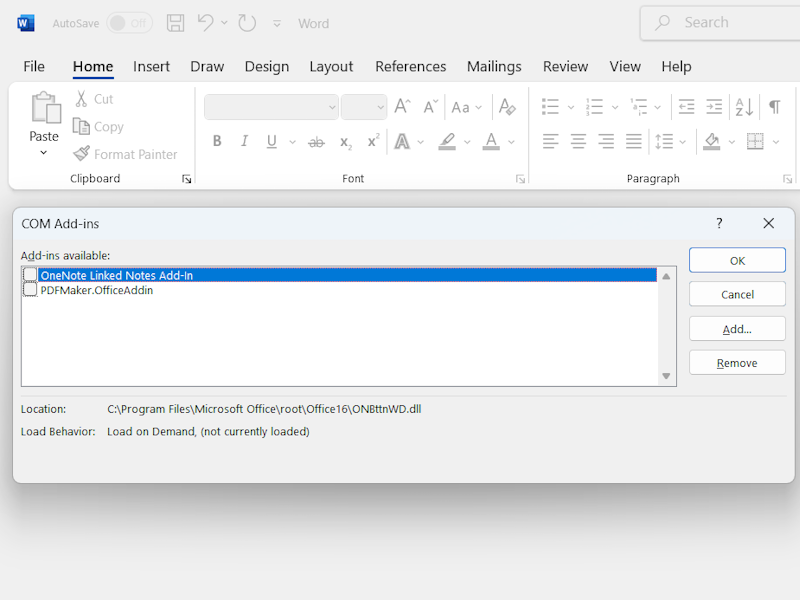
Task: Open the Review ribbon tab
Action: click(x=565, y=66)
